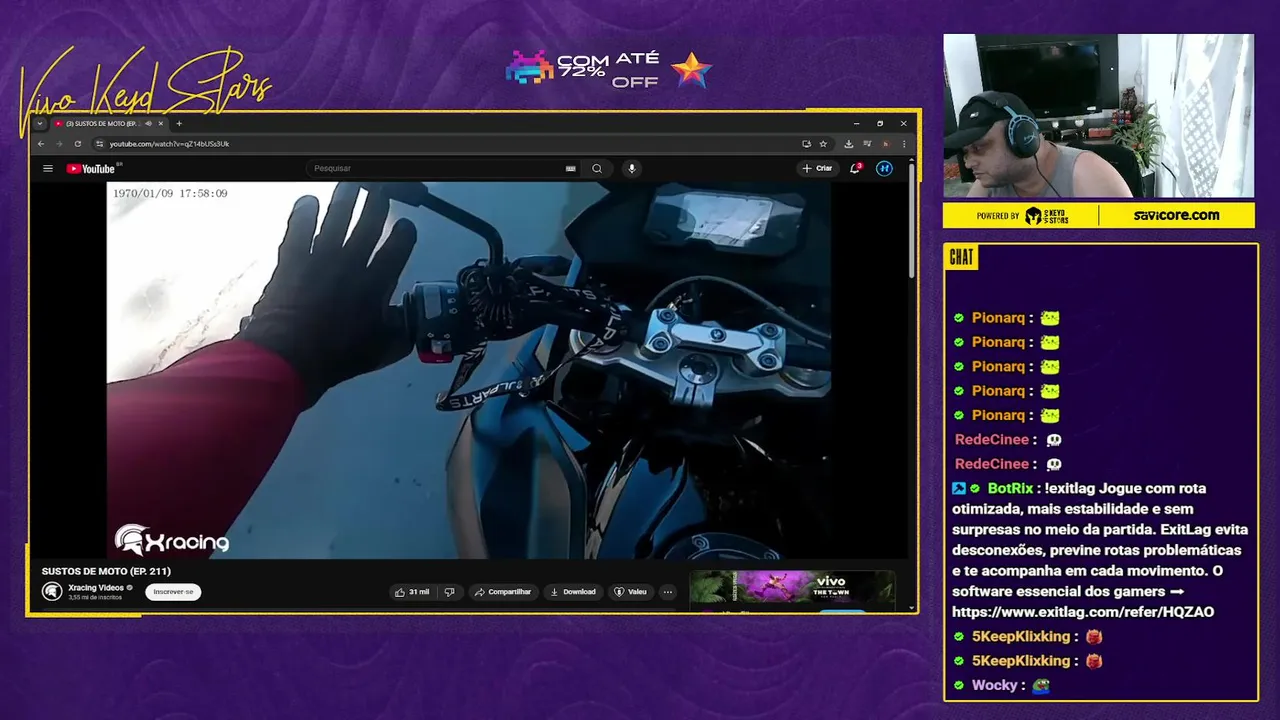Image resolution: width=1280 pixels, height=720 pixels.
Task: Go to the YouTube home logo
Action: tap(91, 168)
